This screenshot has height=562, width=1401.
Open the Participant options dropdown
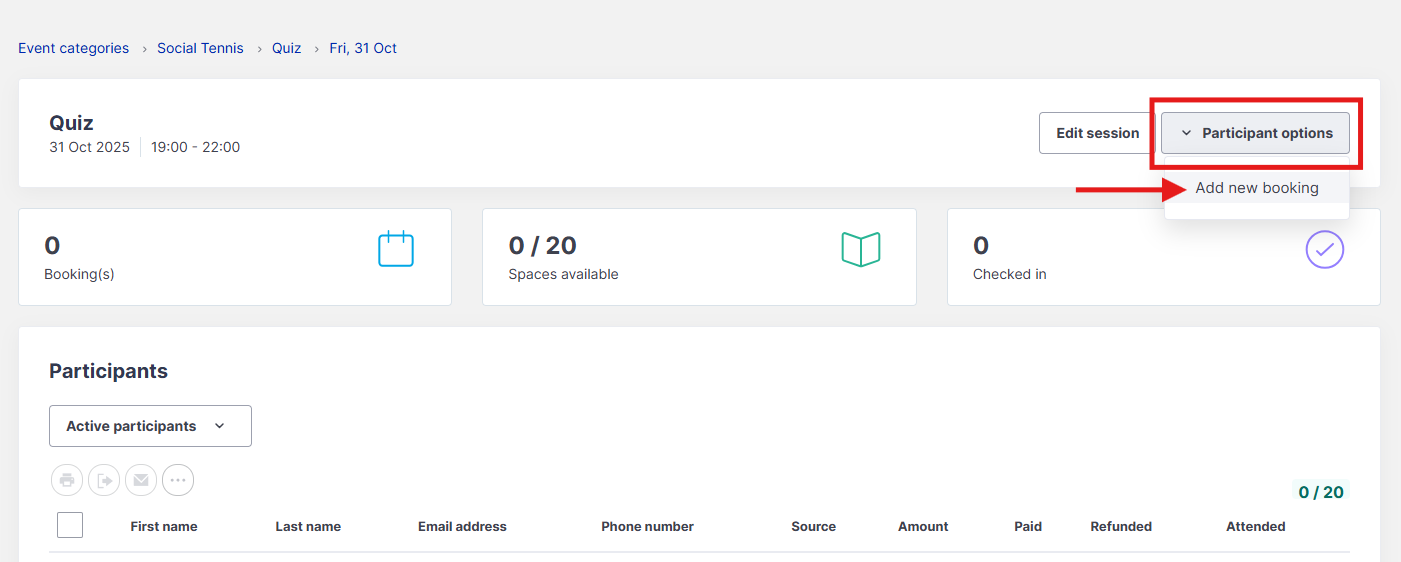pos(1255,133)
